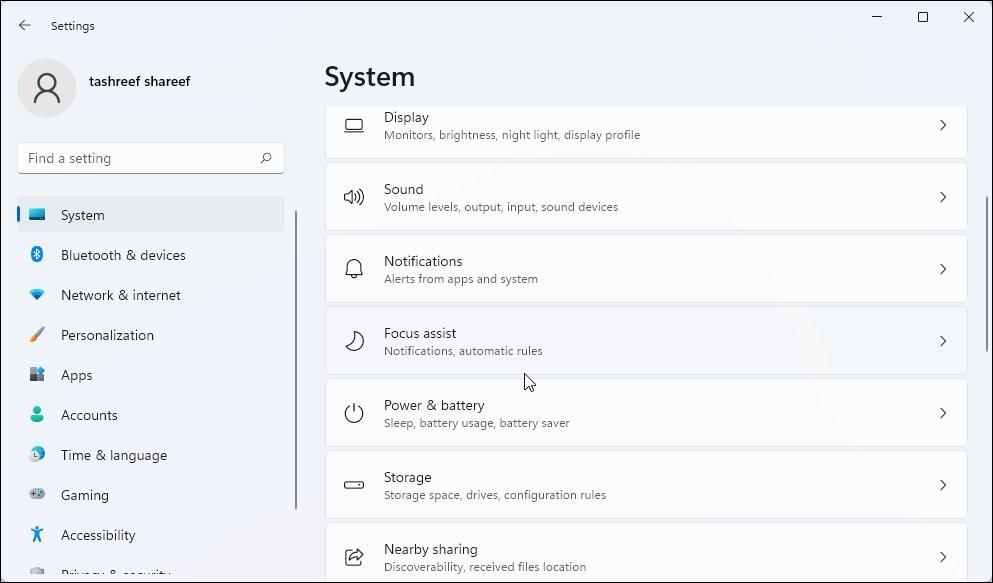Click "Alerts from apps and system" text
Viewport: 993px width, 583px height.
coord(460,279)
